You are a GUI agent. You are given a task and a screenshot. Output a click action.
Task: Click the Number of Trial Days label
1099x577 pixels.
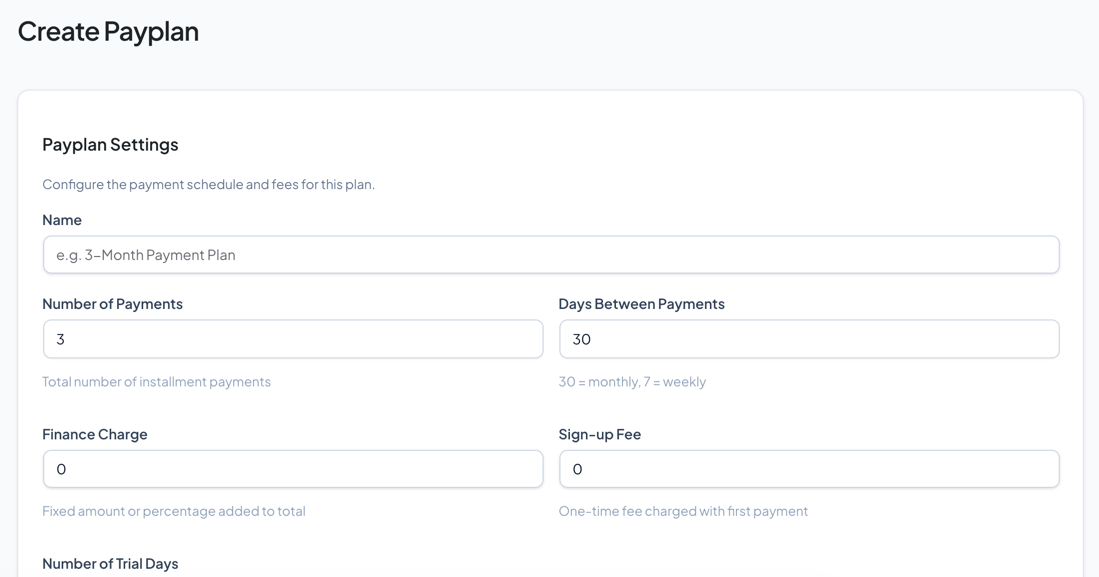[x=112, y=563]
